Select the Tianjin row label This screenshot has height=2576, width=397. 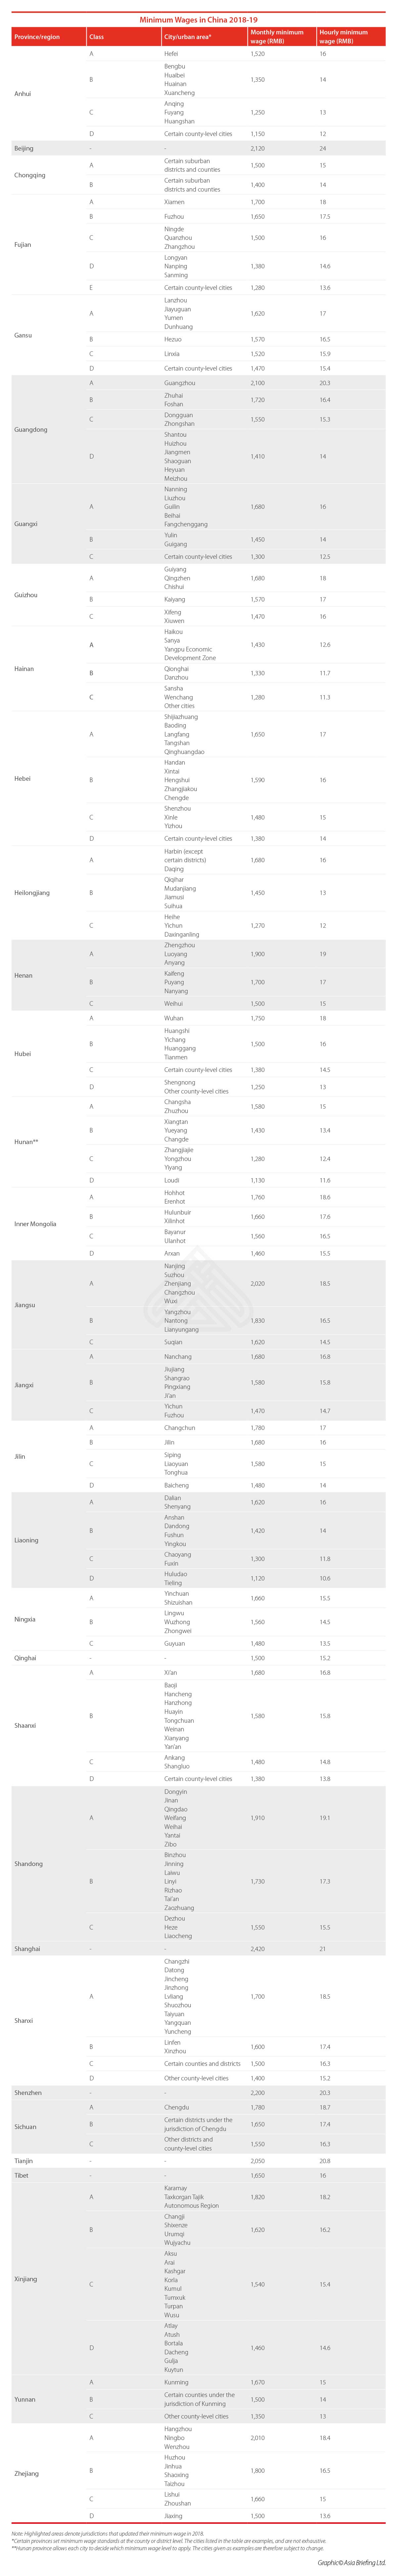[24, 2160]
